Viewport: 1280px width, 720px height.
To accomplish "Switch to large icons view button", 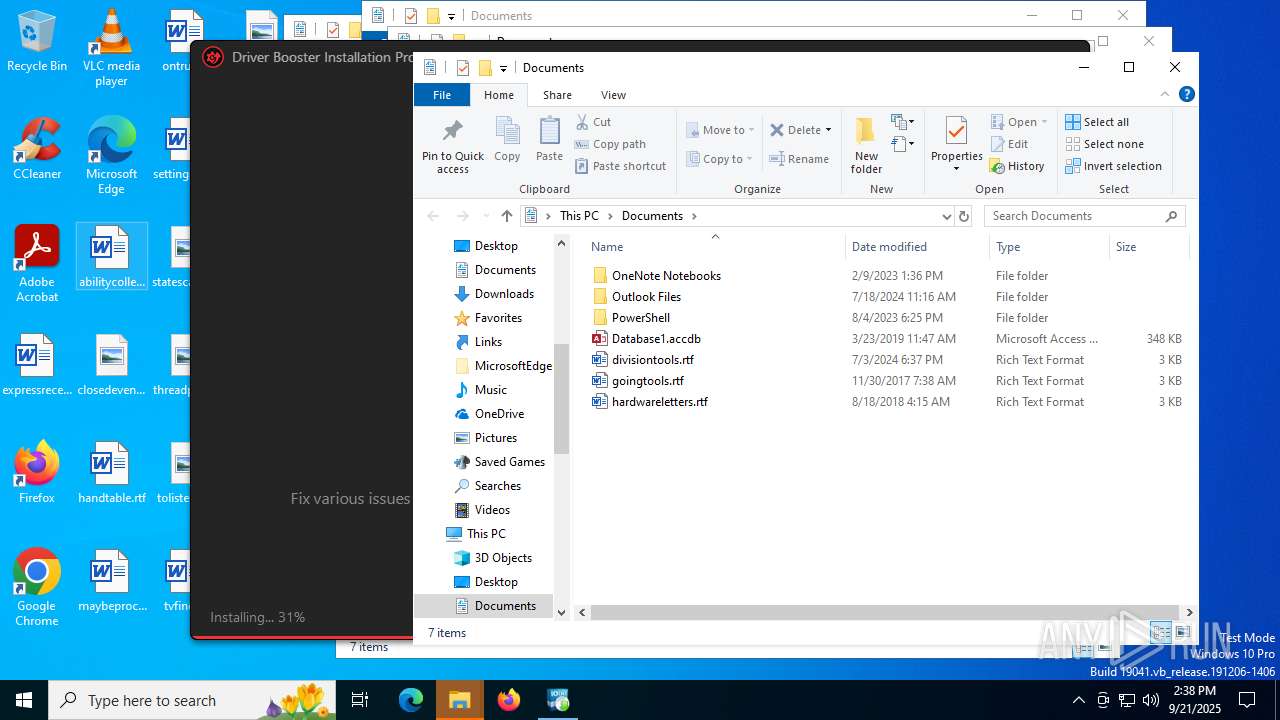I will (1182, 632).
